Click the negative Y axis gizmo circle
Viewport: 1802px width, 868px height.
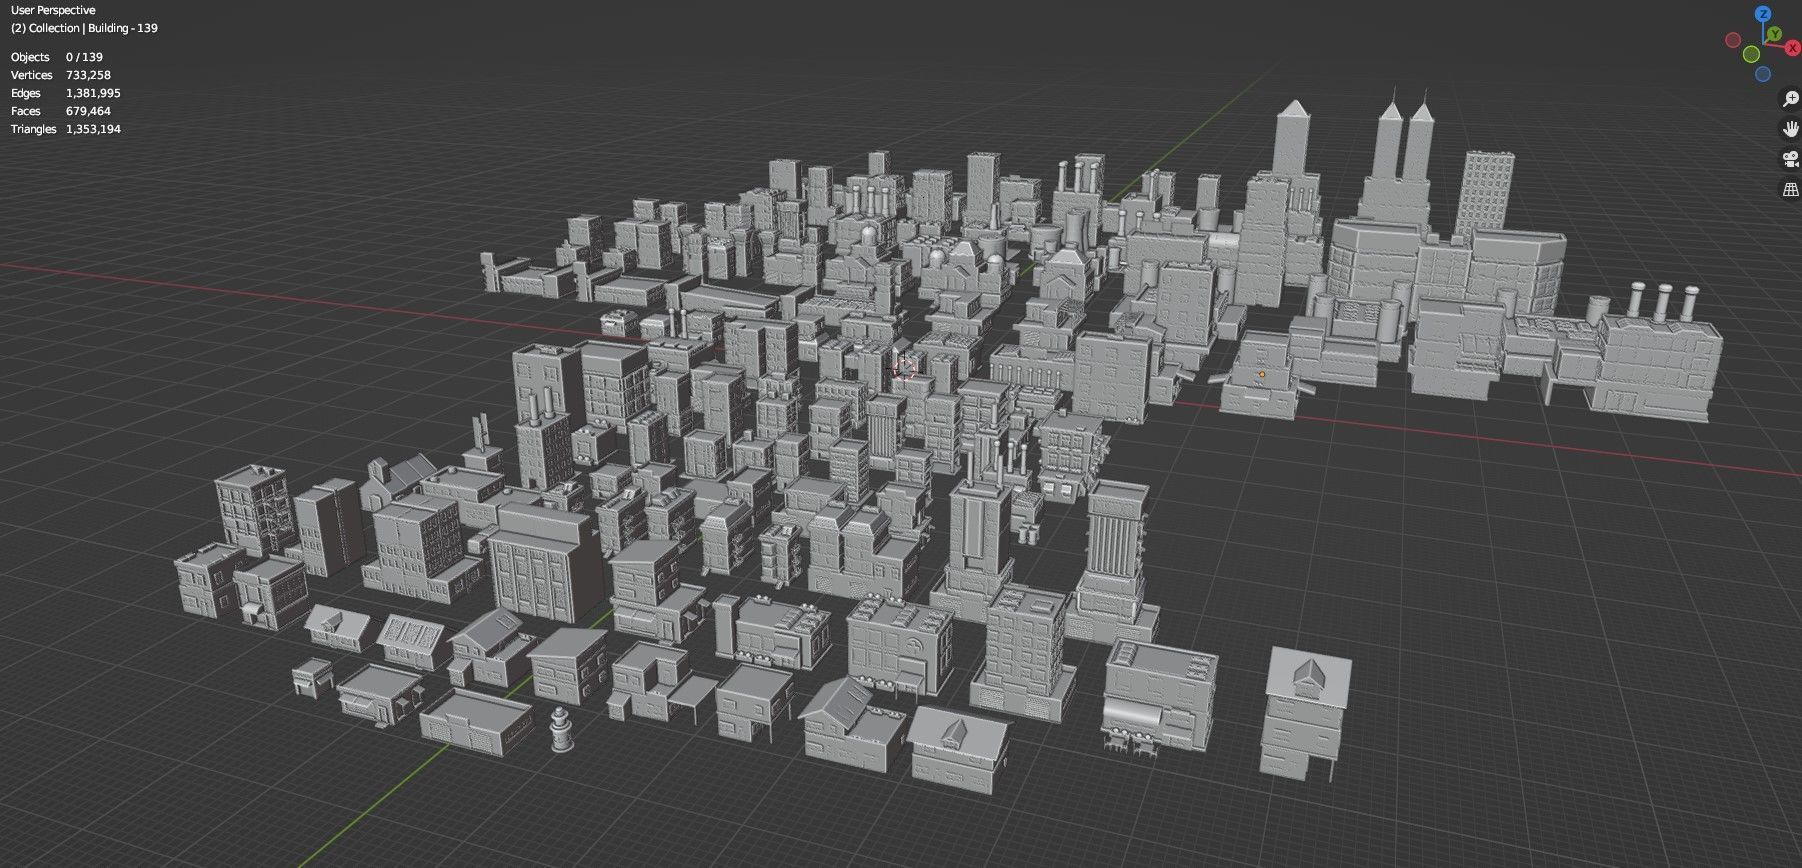pyautogui.click(x=1751, y=54)
